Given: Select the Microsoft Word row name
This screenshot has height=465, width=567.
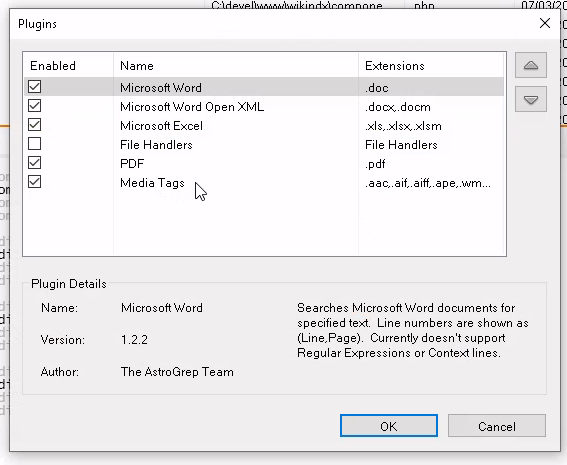Looking at the screenshot, I should (161, 88).
